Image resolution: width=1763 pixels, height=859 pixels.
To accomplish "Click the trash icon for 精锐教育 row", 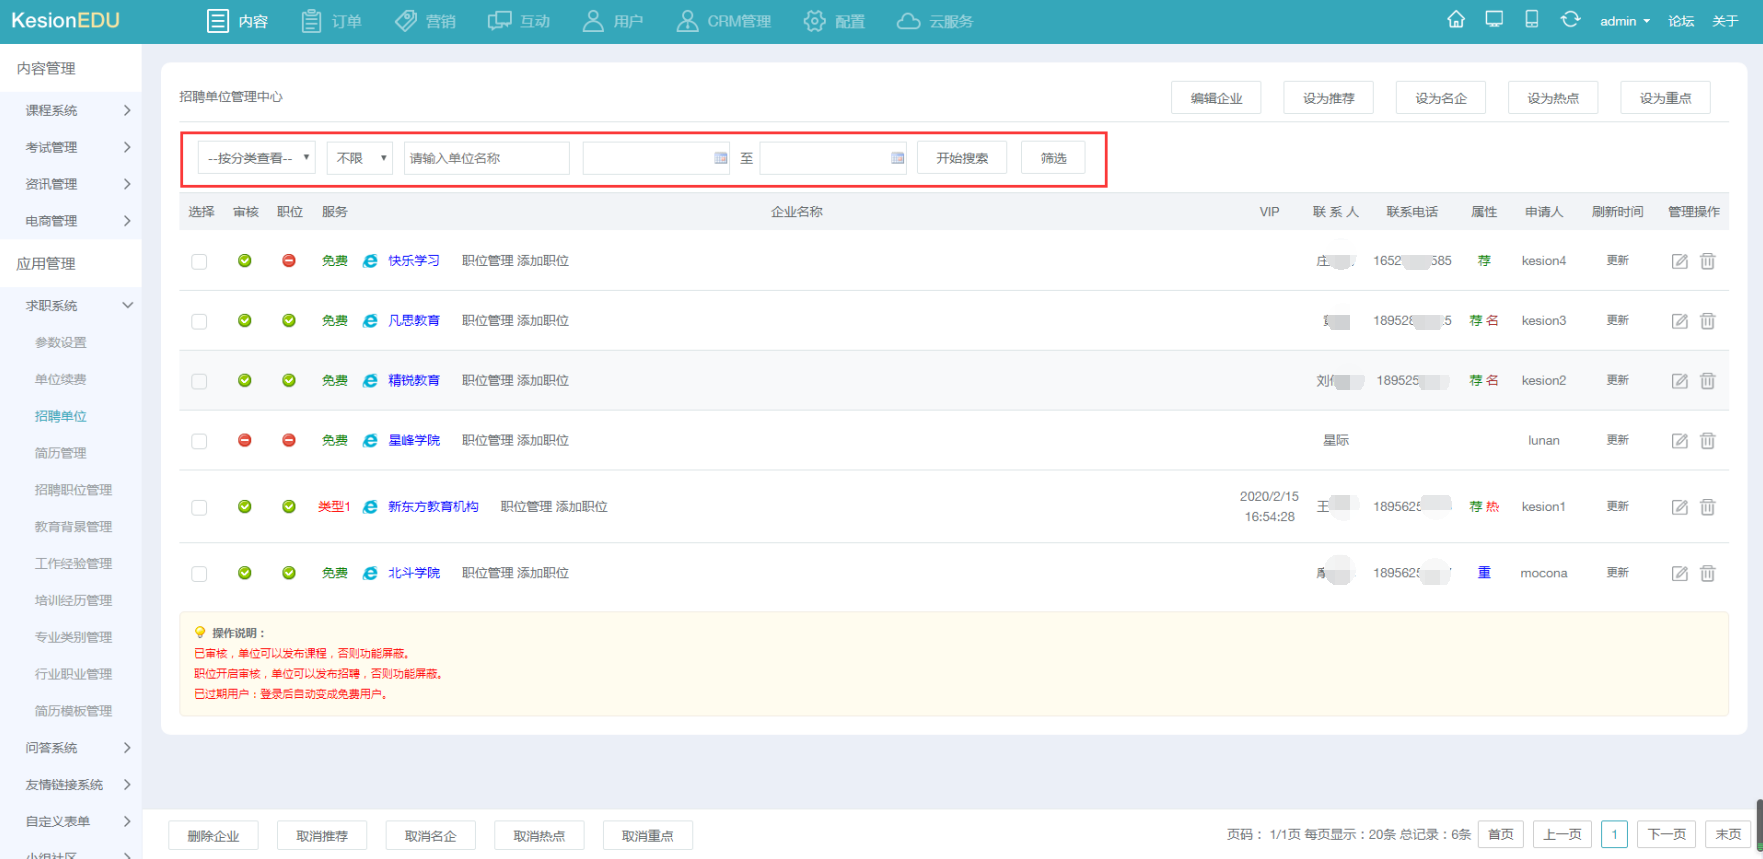I will pos(1708,381).
